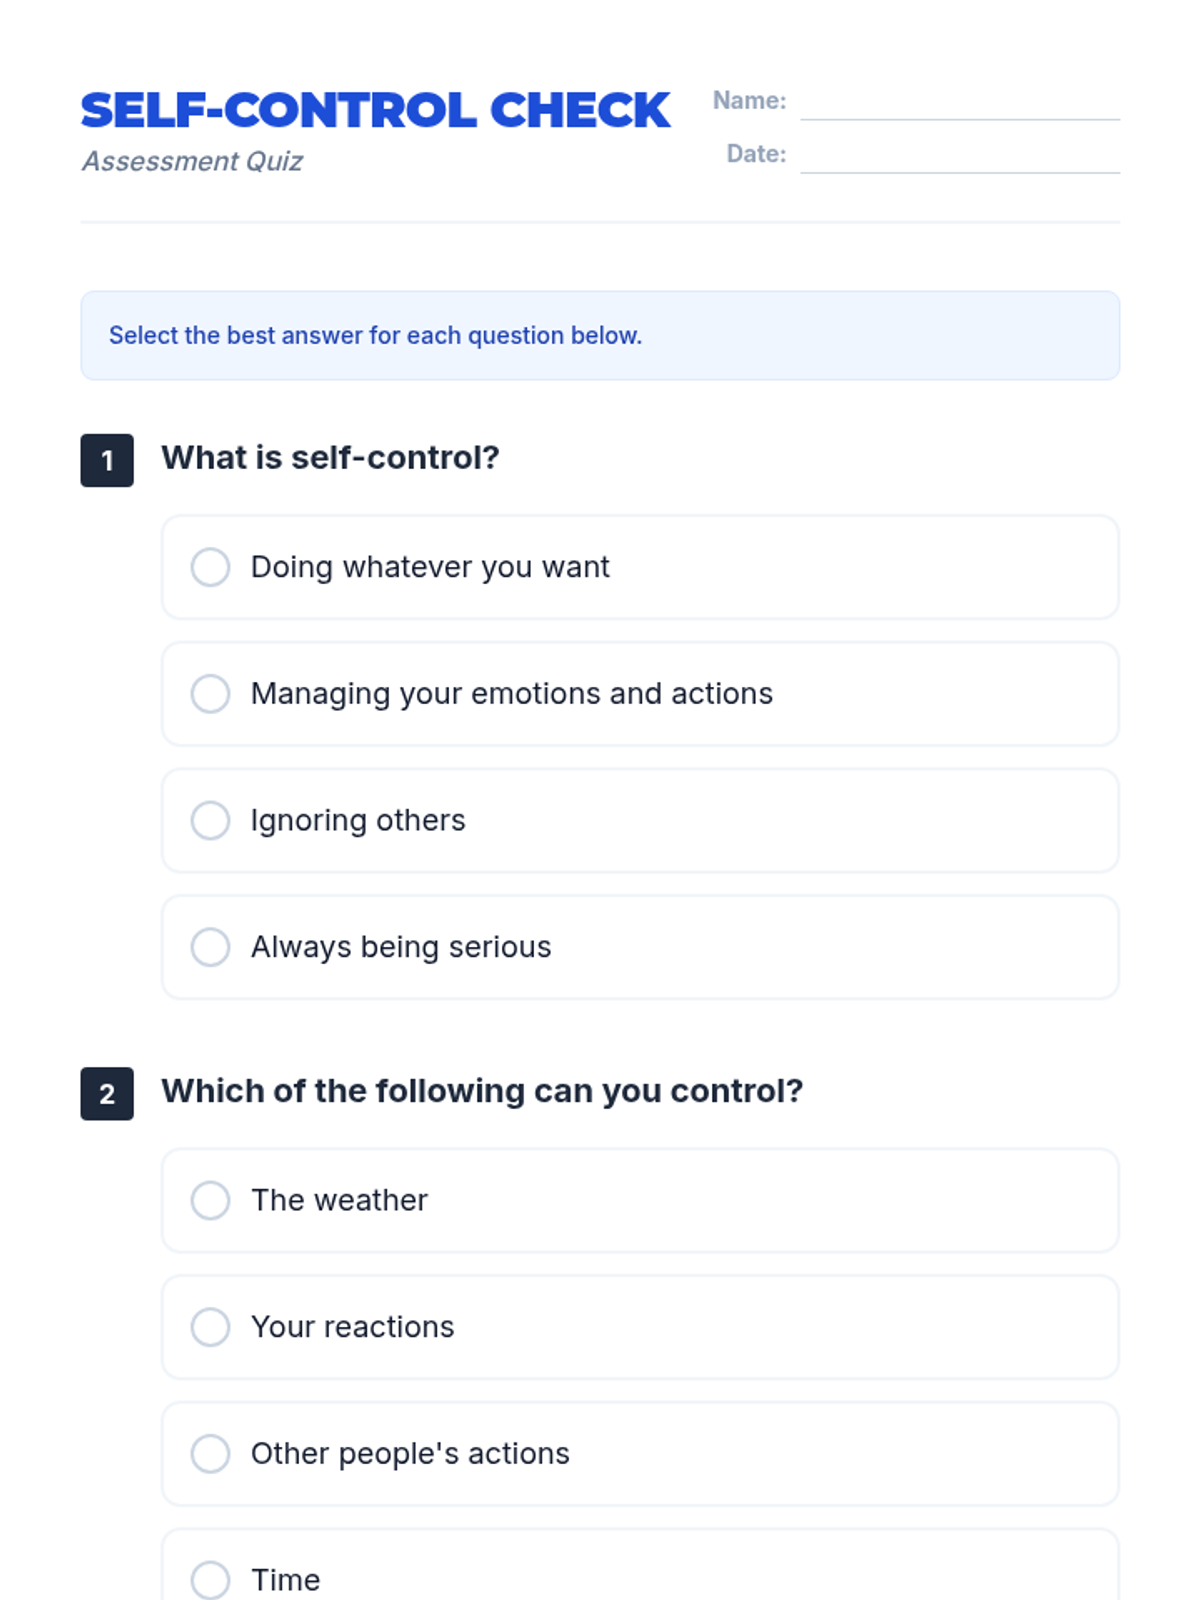1200x1600 pixels.
Task: Pick the 'Always being serious' radio button
Action: tap(210, 947)
